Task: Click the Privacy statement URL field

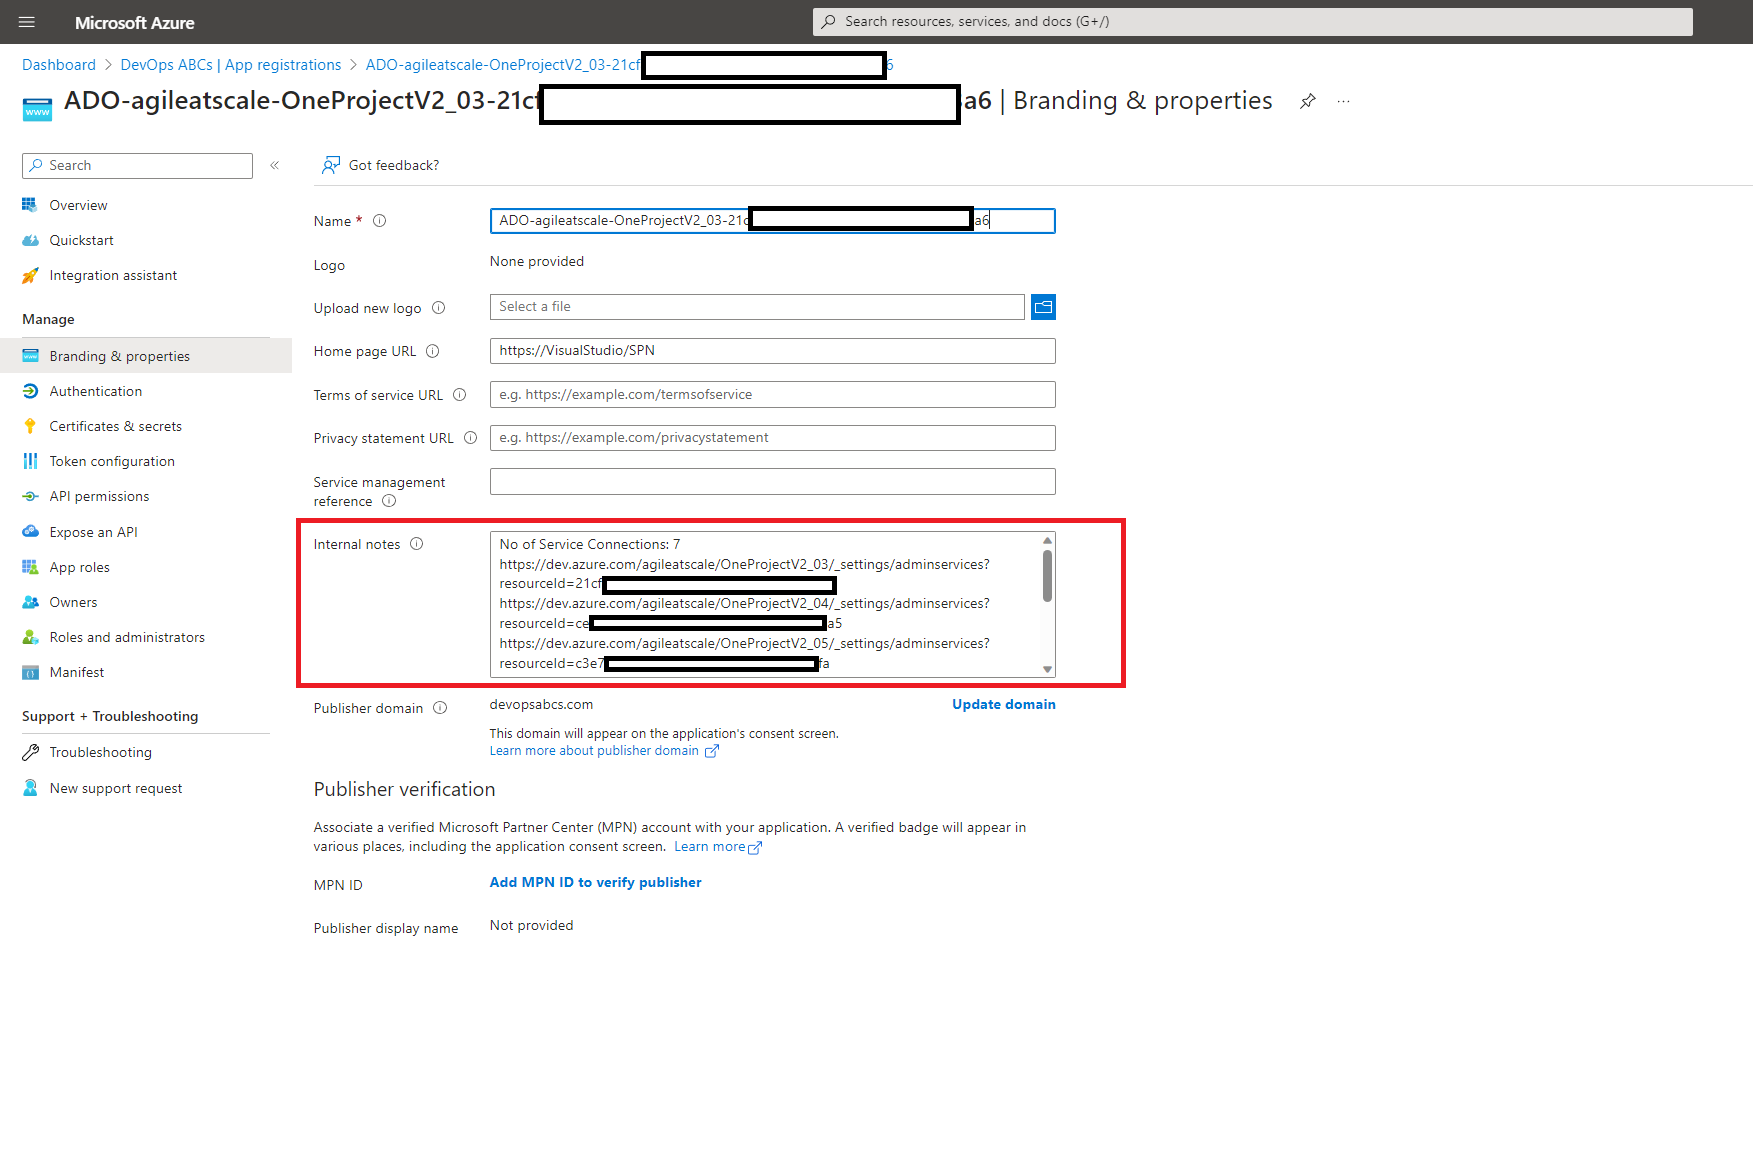Action: pyautogui.click(x=772, y=438)
